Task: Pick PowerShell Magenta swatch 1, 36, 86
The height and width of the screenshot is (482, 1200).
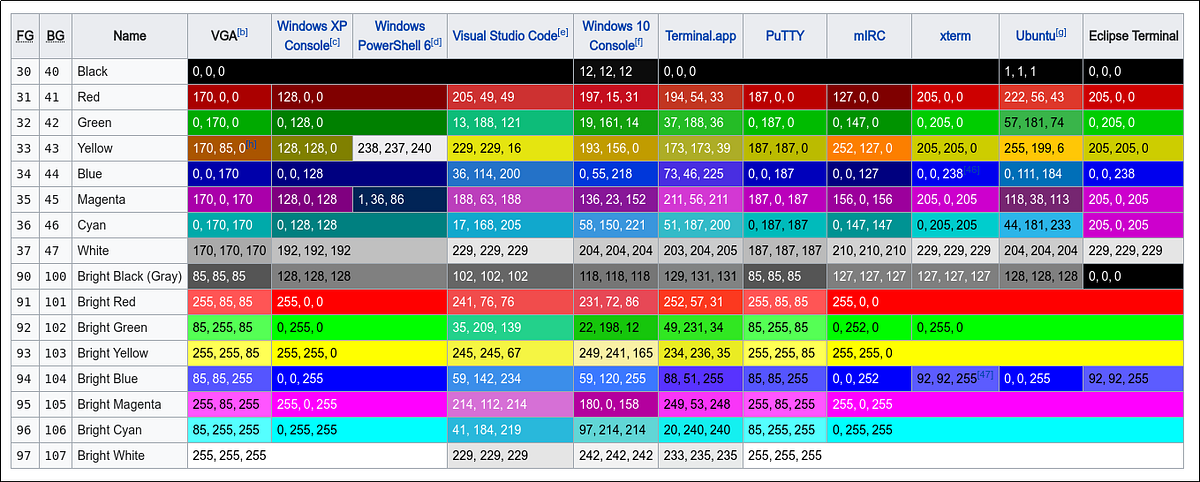Action: [x=400, y=199]
